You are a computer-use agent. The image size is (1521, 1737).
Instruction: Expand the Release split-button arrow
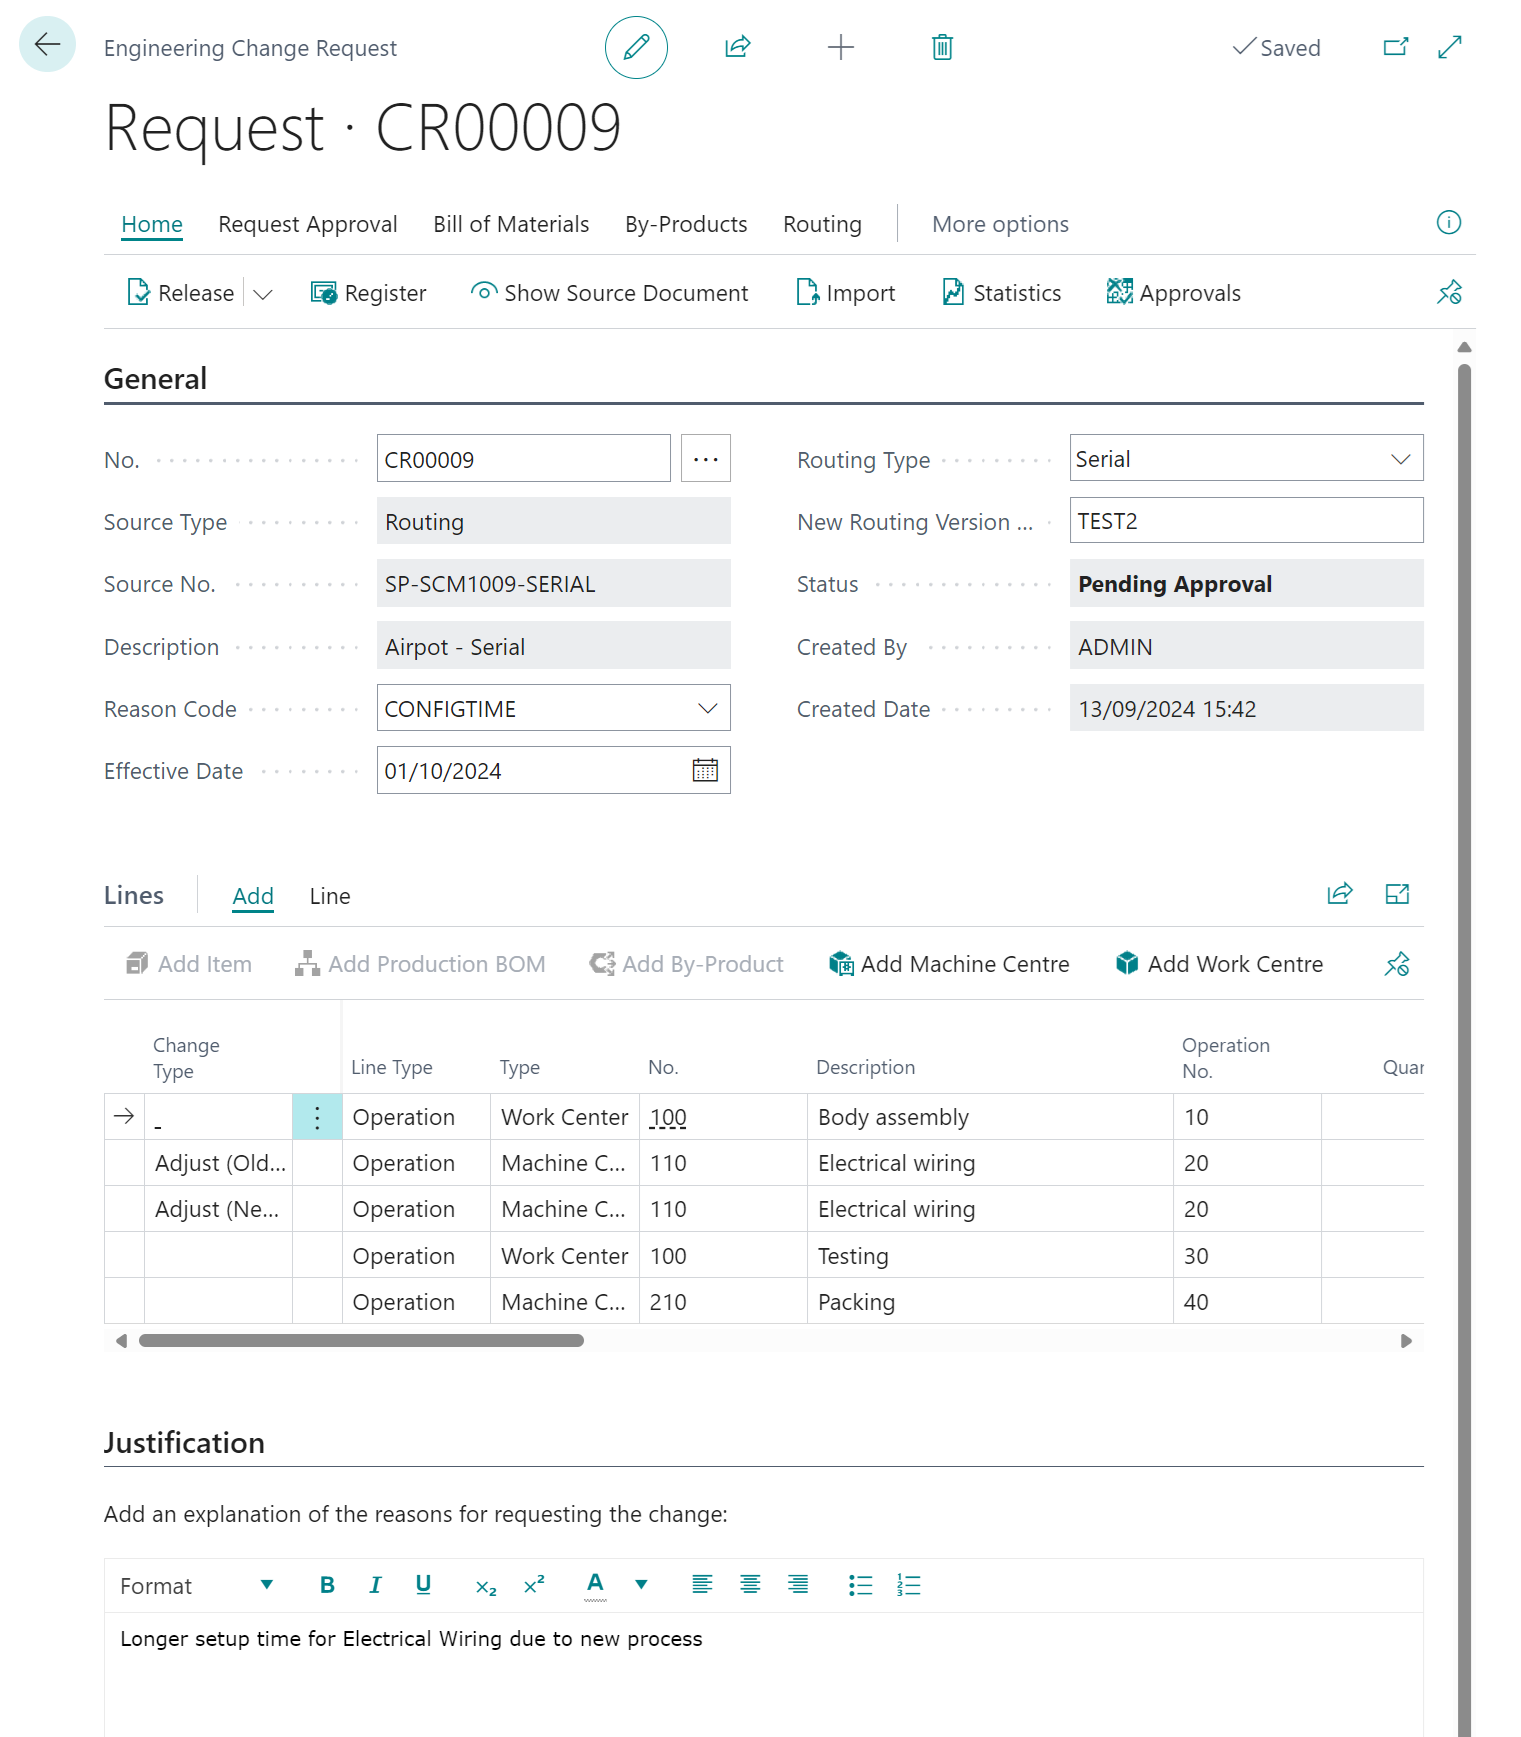point(263,294)
